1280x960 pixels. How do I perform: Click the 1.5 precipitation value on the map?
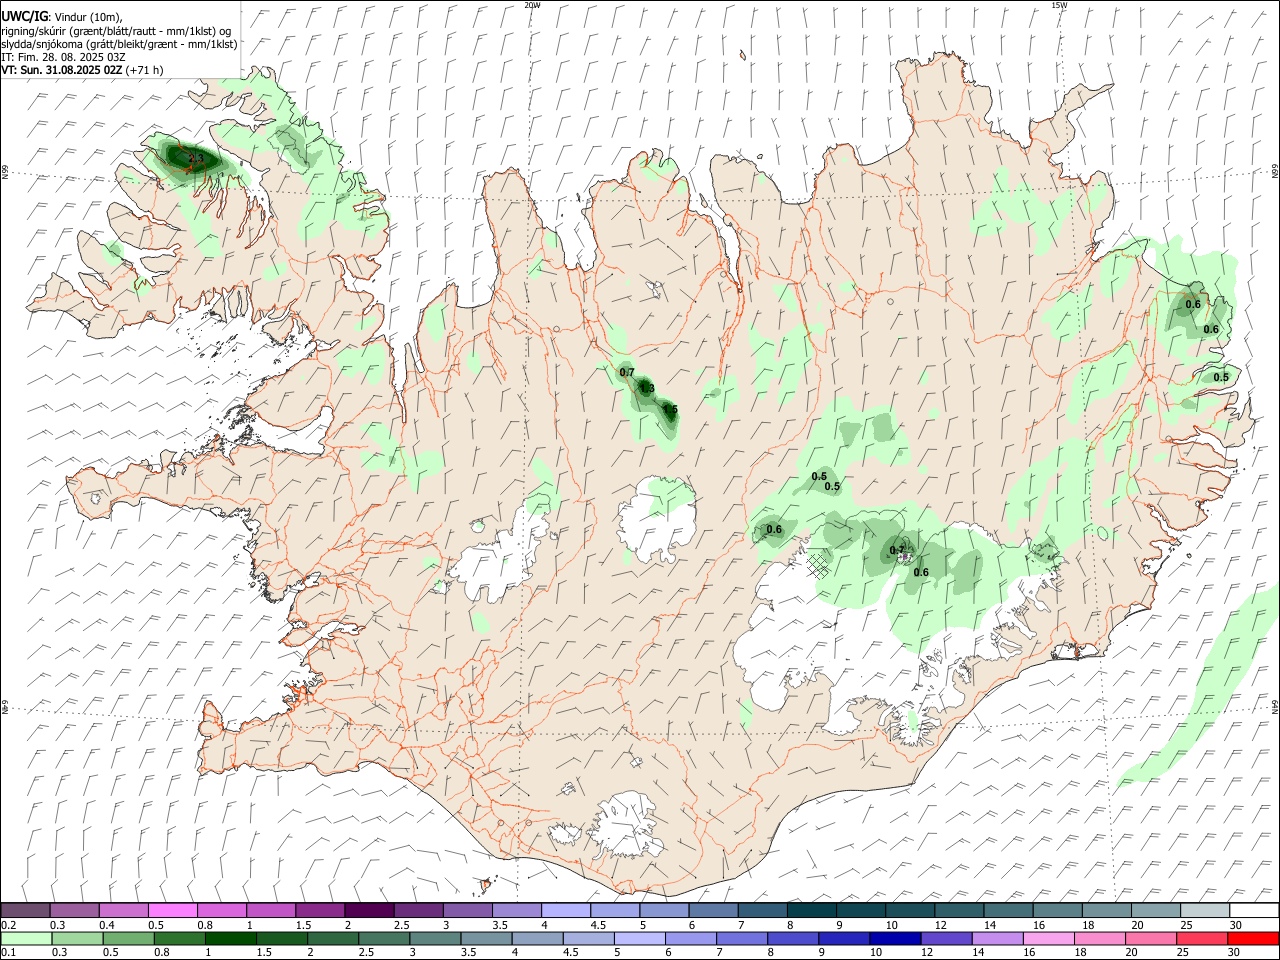click(x=670, y=409)
